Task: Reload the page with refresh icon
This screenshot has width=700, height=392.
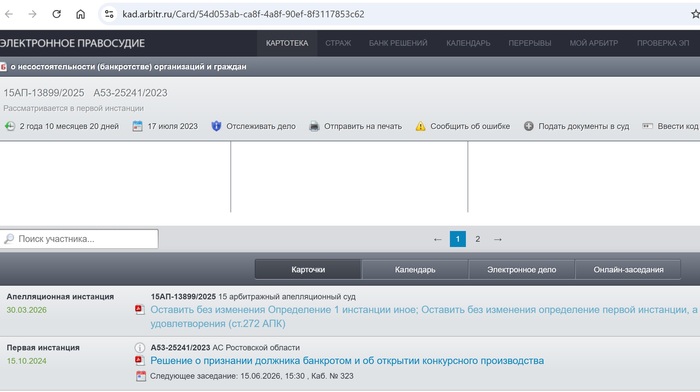Action: coord(56,14)
